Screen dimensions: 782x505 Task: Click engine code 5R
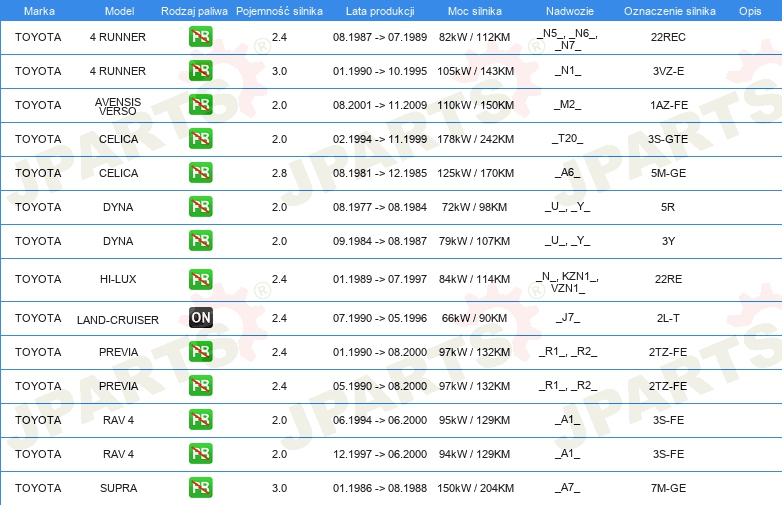[x=668, y=207]
